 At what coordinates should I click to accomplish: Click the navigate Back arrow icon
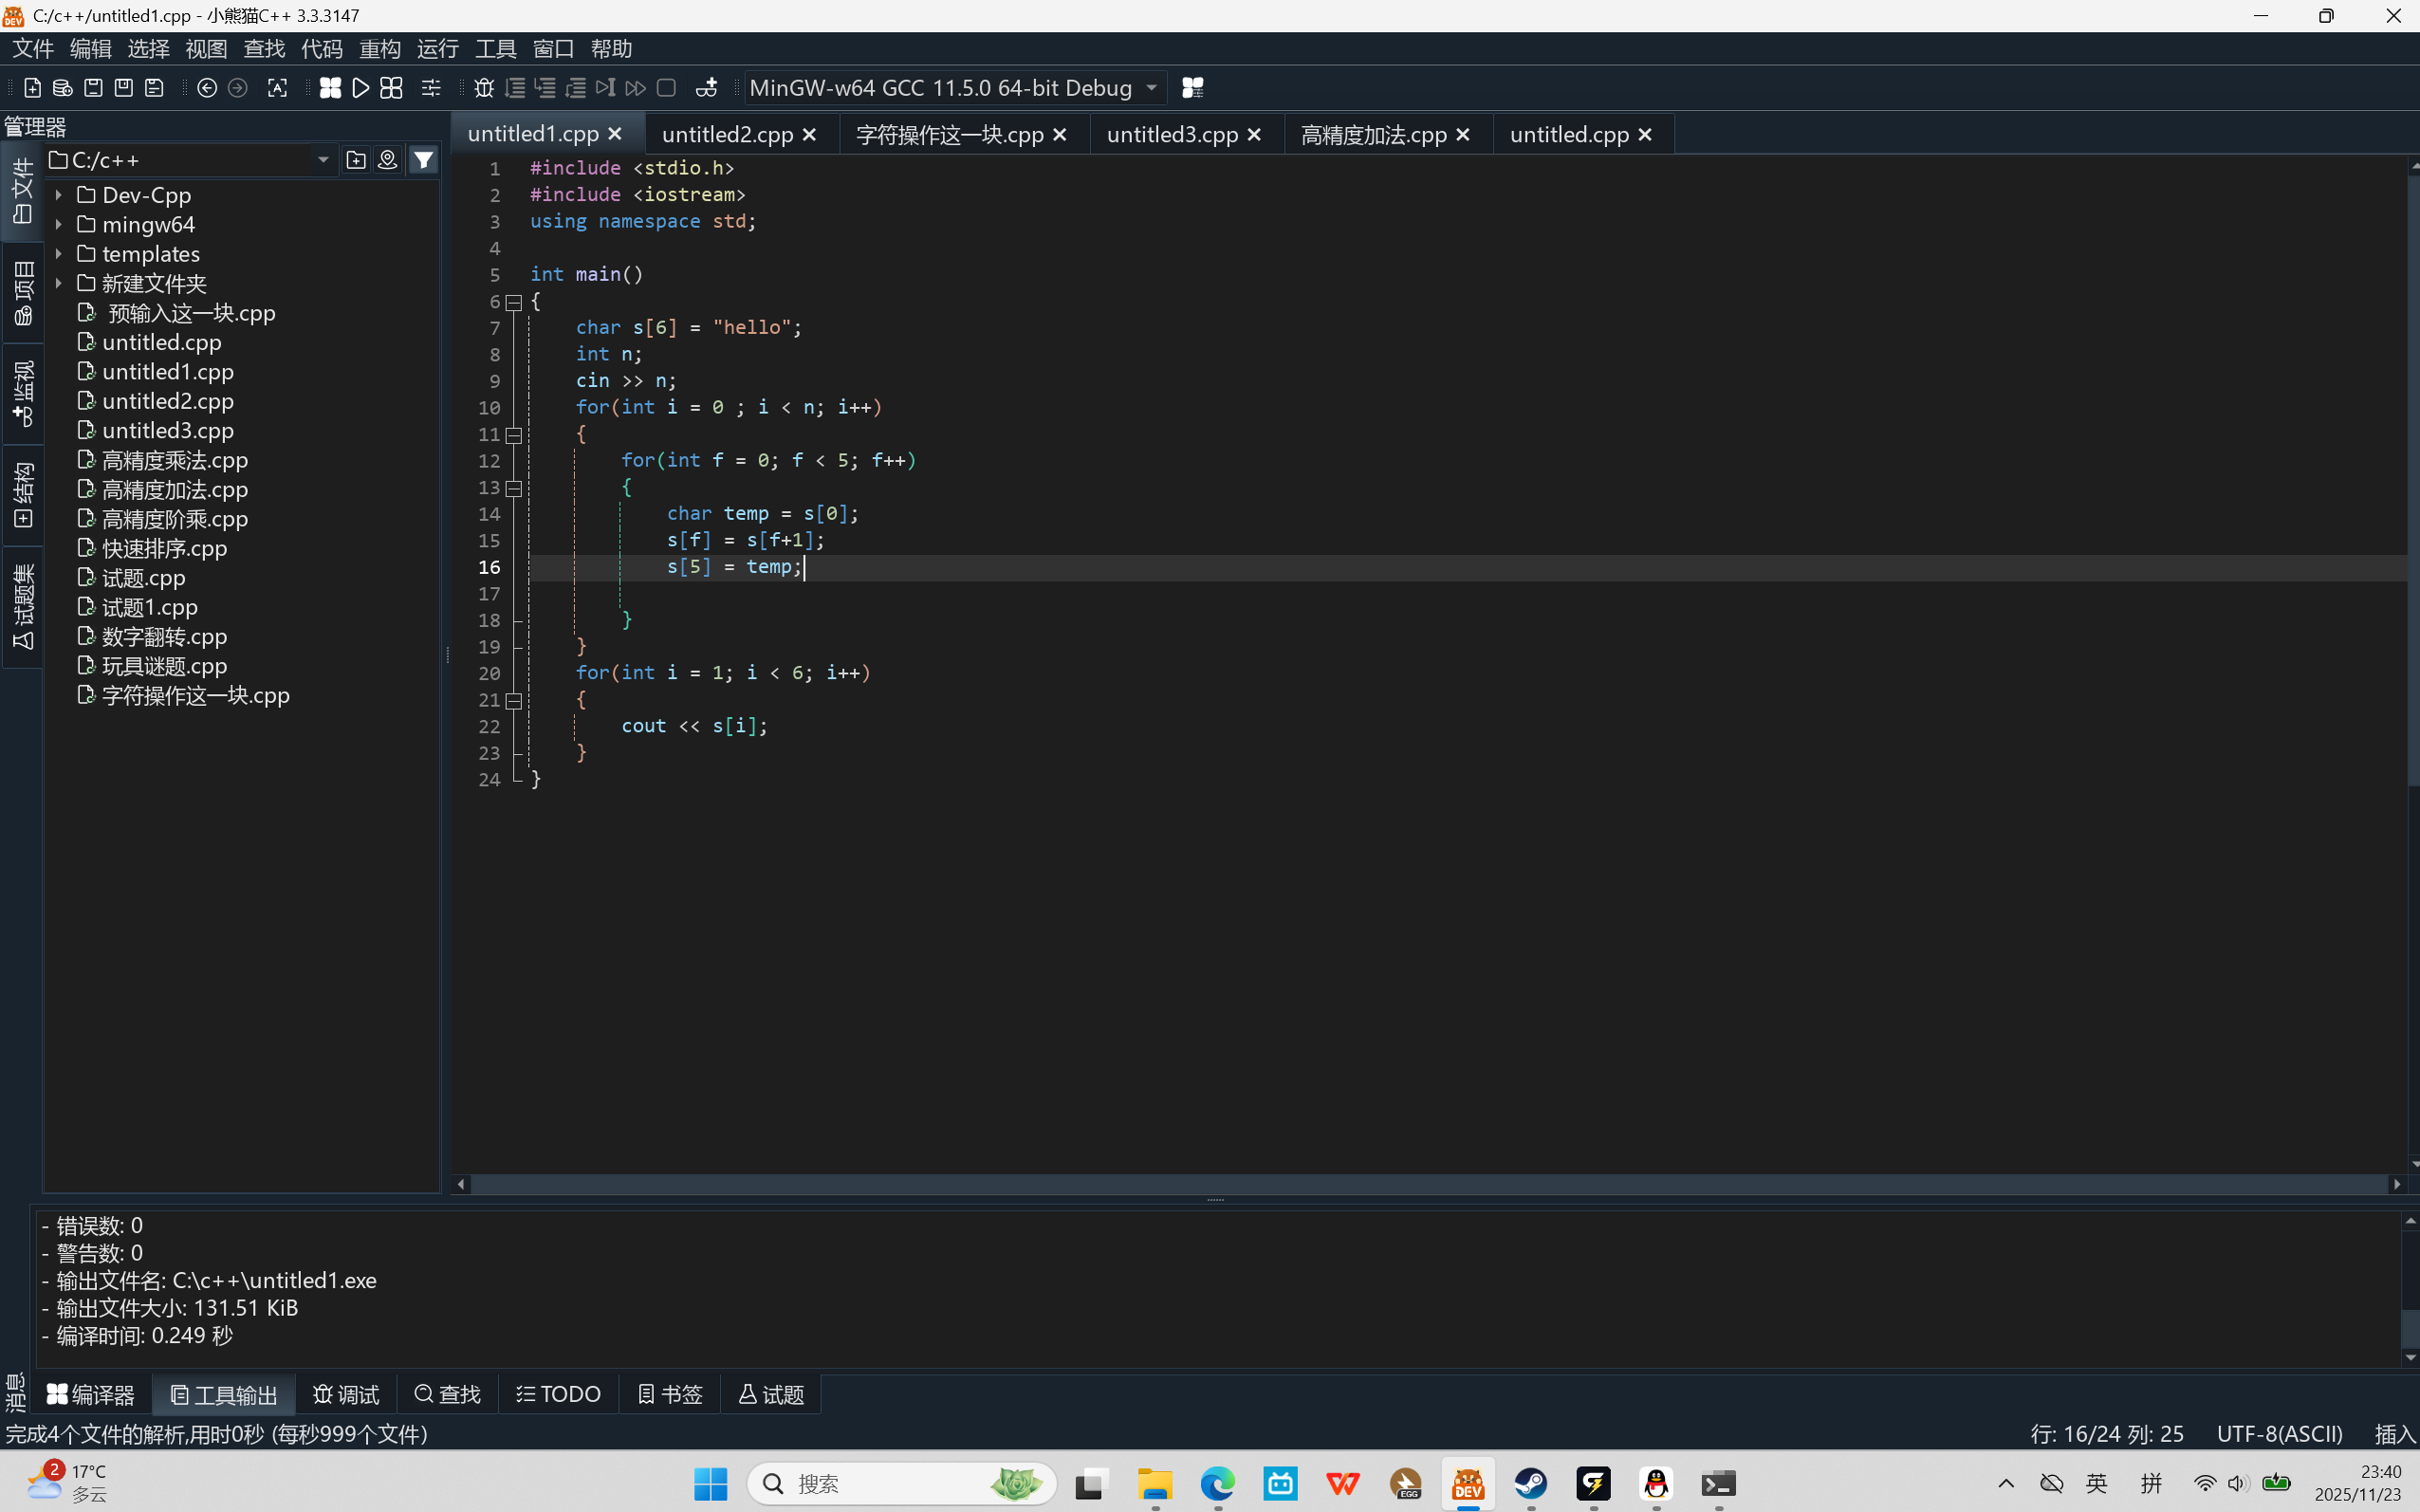[x=207, y=88]
